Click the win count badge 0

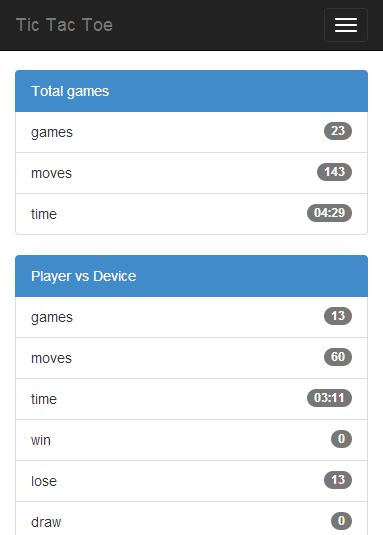point(341,439)
